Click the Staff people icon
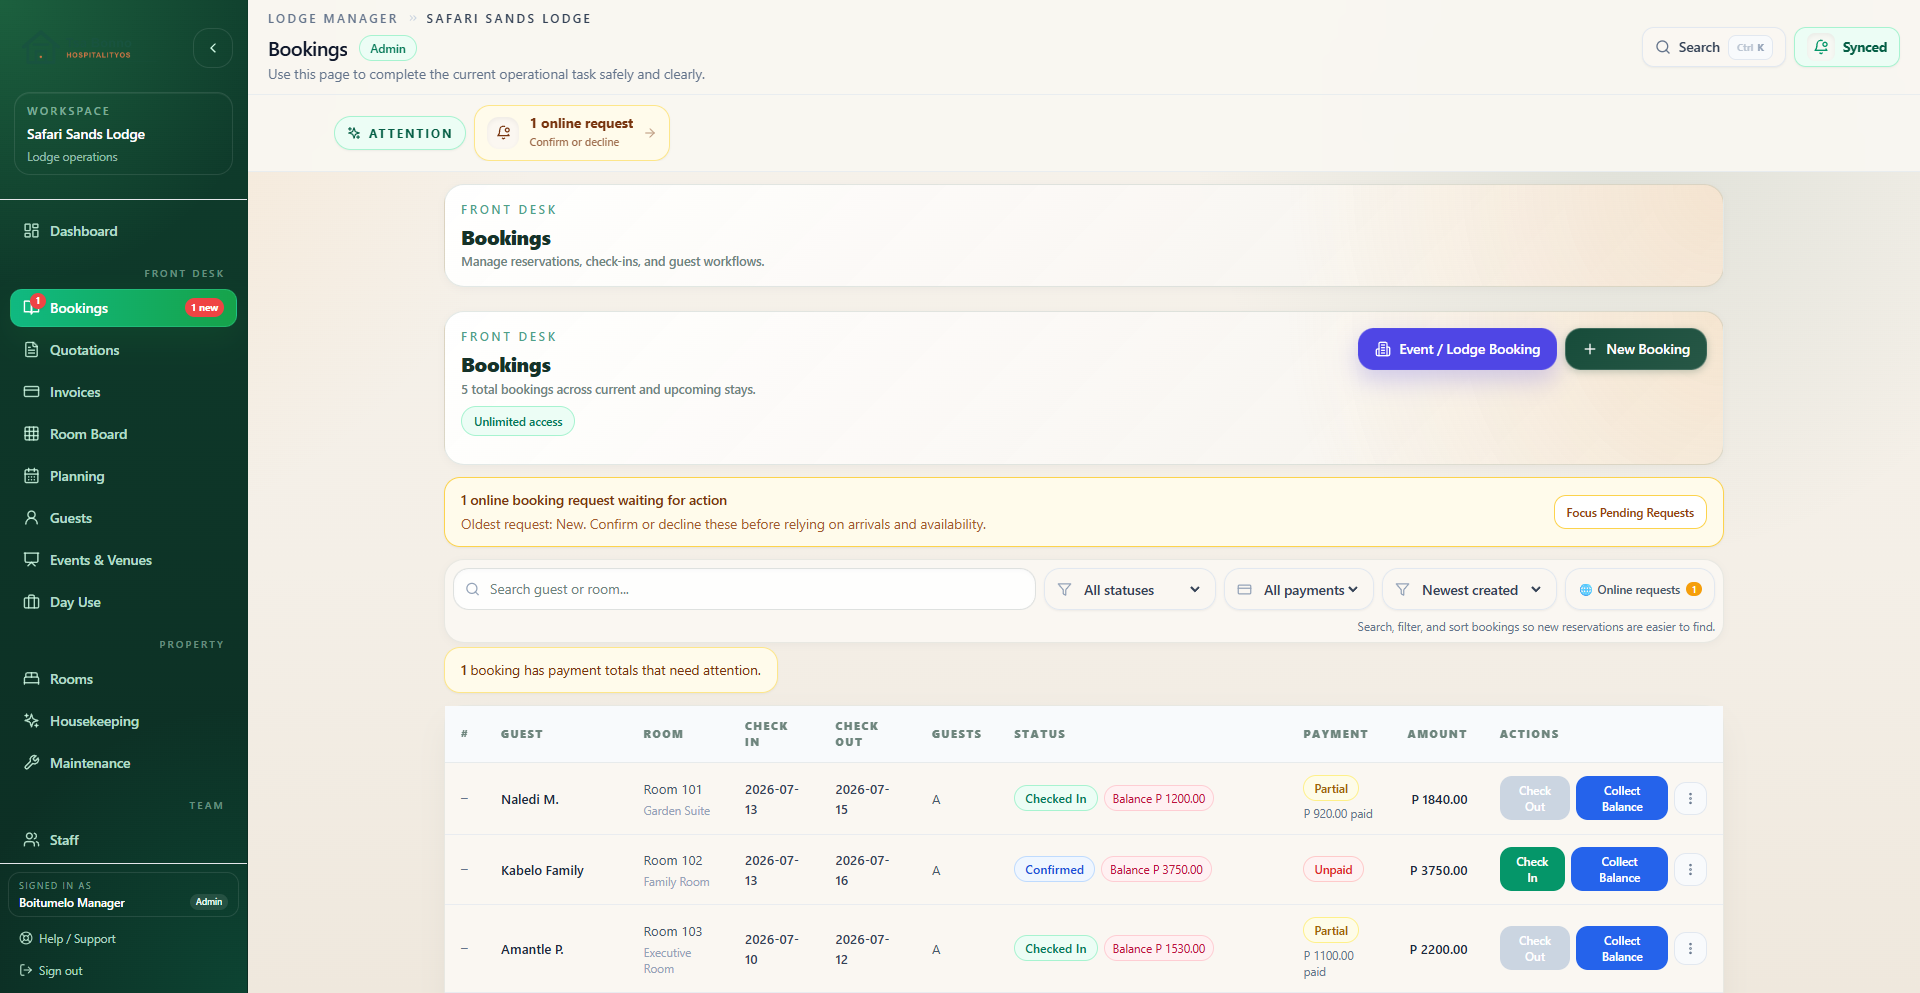Viewport: 1920px width, 993px height. pos(31,840)
